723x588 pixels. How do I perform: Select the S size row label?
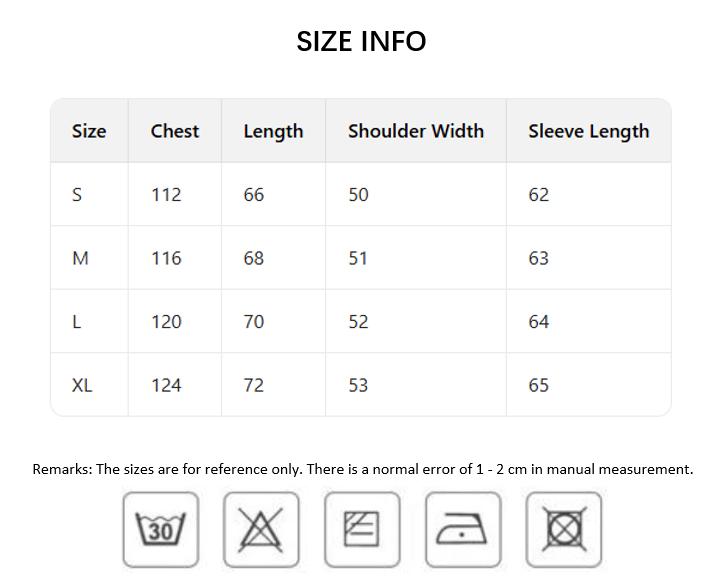click(77, 195)
